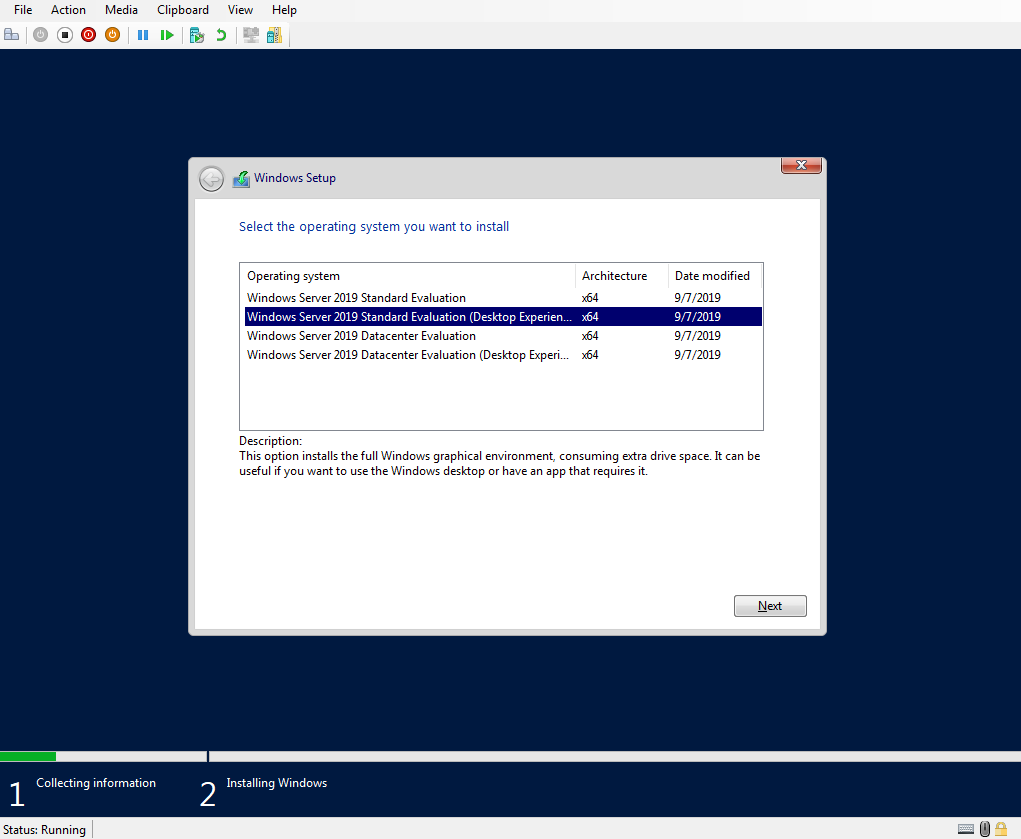1021x839 pixels.
Task: Go back using the Windows Setup arrow
Action: [211, 178]
